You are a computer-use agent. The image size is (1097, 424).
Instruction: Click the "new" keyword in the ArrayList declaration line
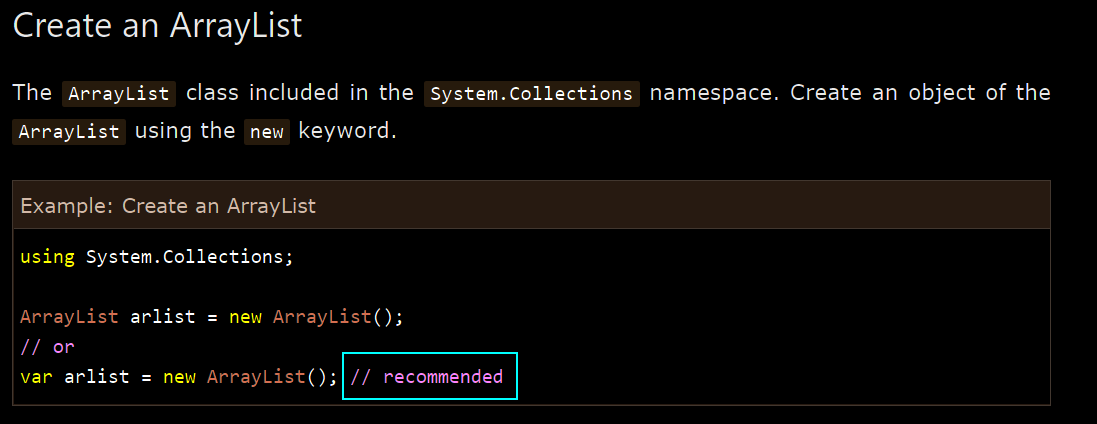(245, 316)
